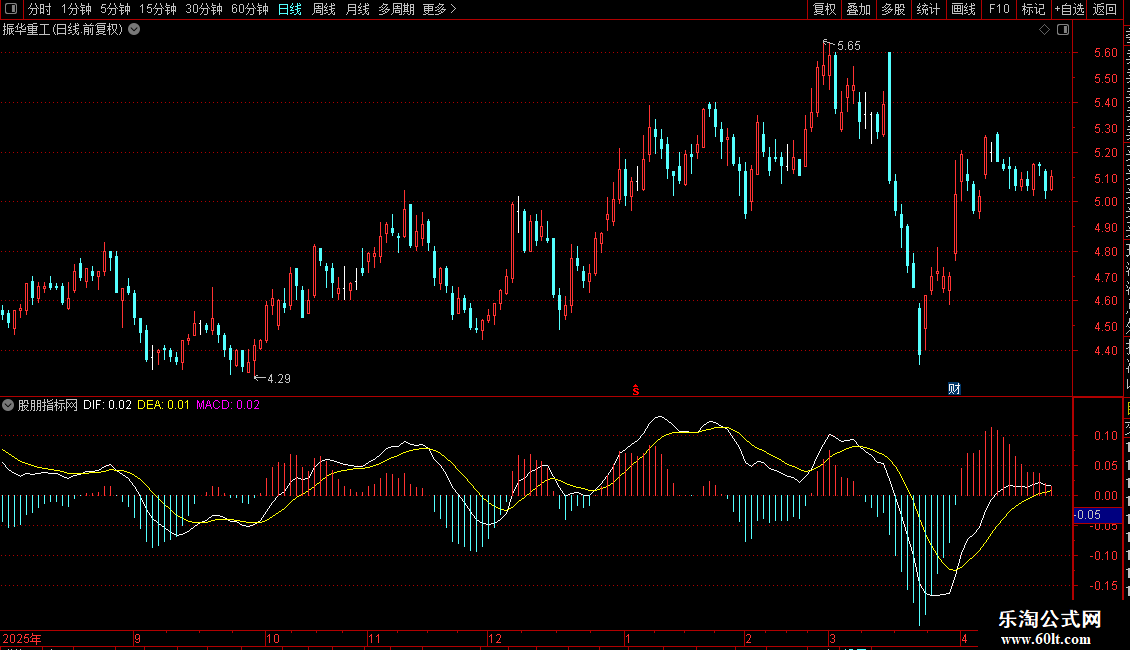
Task: Open the 复权 adjustment tool
Action: [824, 9]
